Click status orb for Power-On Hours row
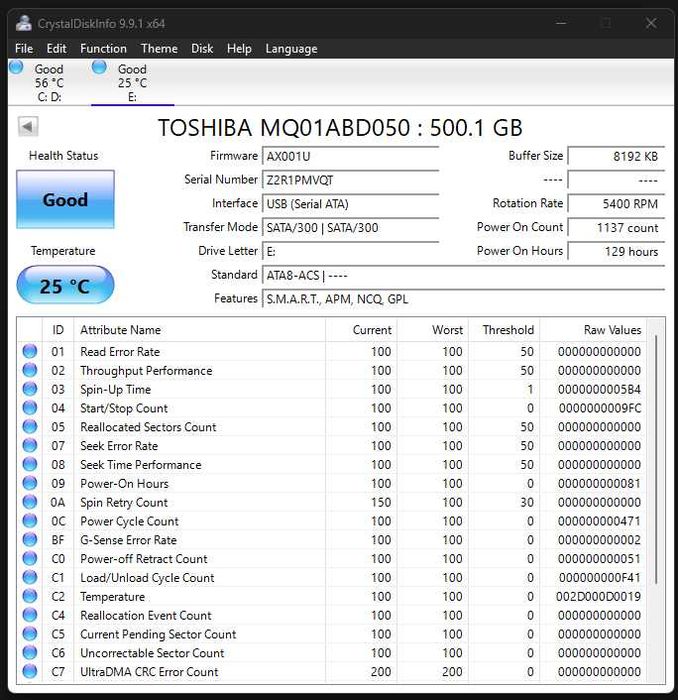Screen dimensions: 678x700 [30, 483]
